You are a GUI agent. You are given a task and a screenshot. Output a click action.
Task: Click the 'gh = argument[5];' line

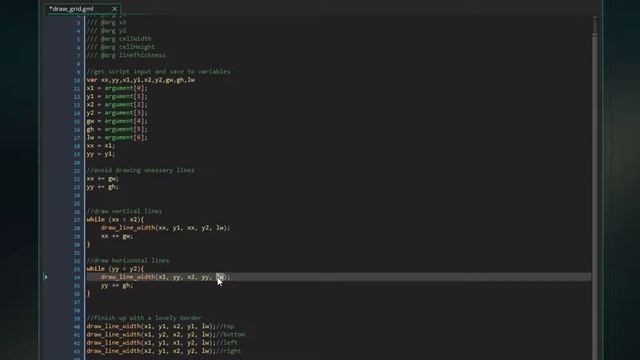click(117, 129)
